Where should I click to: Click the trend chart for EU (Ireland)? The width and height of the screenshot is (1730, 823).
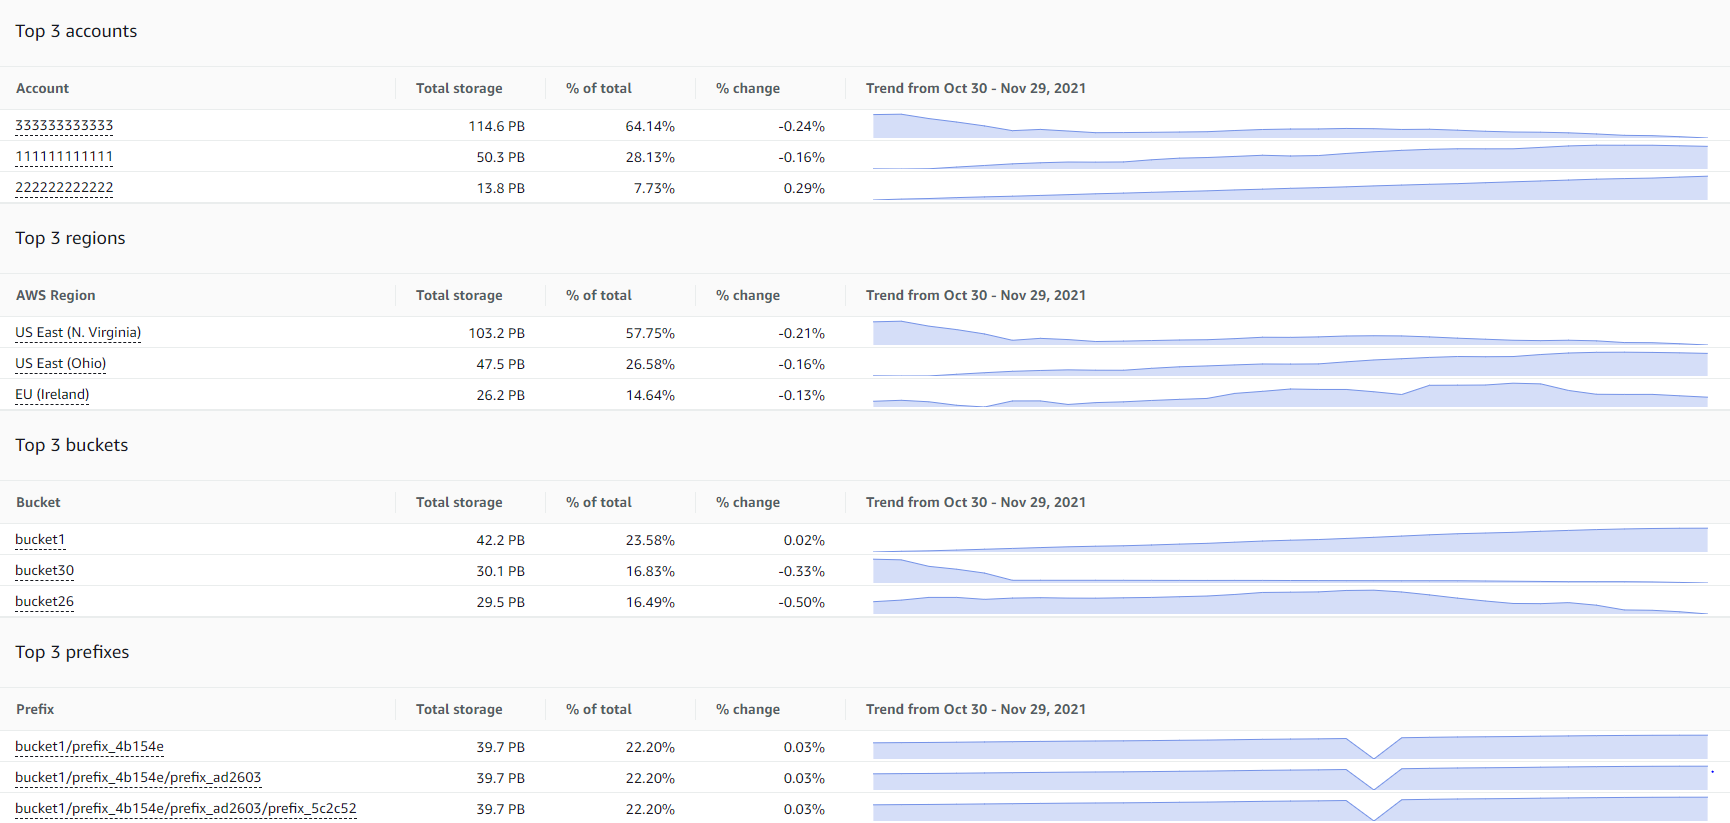pos(1289,396)
